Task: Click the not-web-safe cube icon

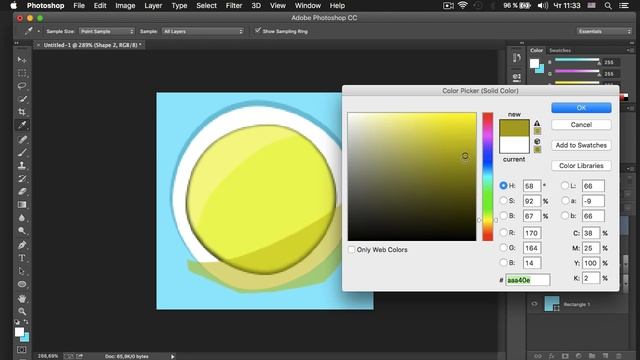Action: (x=537, y=142)
